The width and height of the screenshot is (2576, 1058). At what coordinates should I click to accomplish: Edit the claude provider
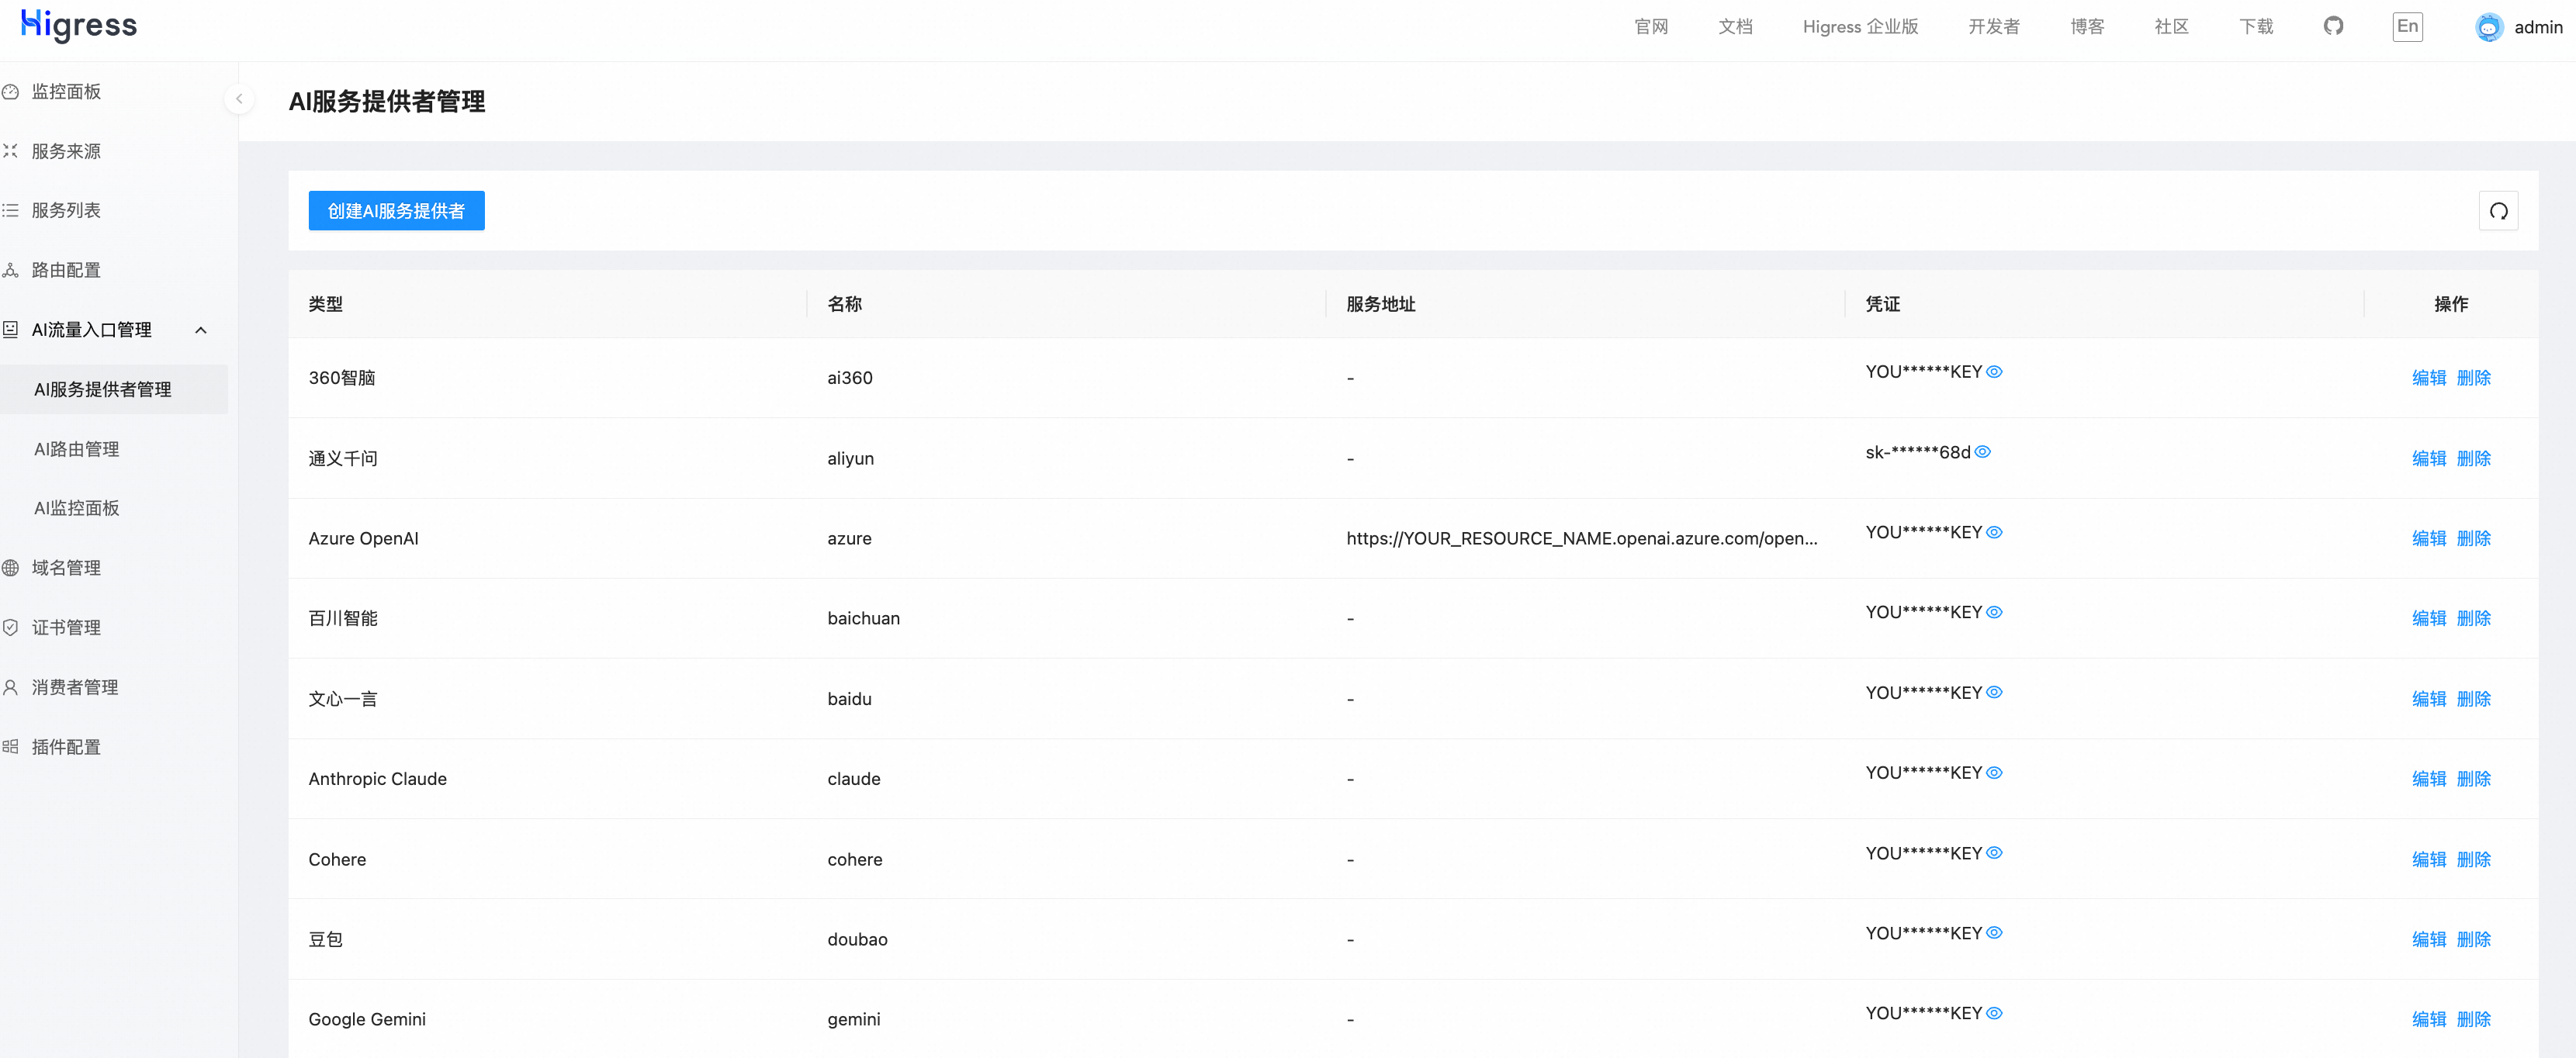pos(2429,779)
